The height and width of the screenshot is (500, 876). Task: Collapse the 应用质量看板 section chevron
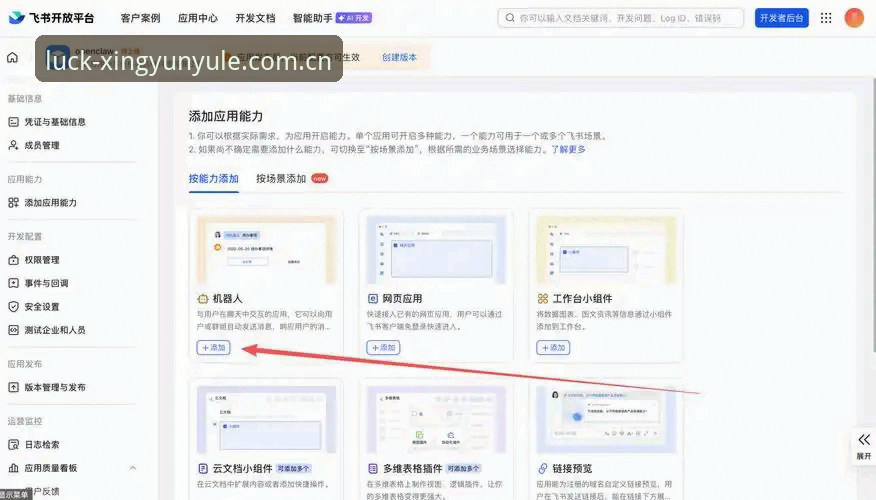point(133,468)
